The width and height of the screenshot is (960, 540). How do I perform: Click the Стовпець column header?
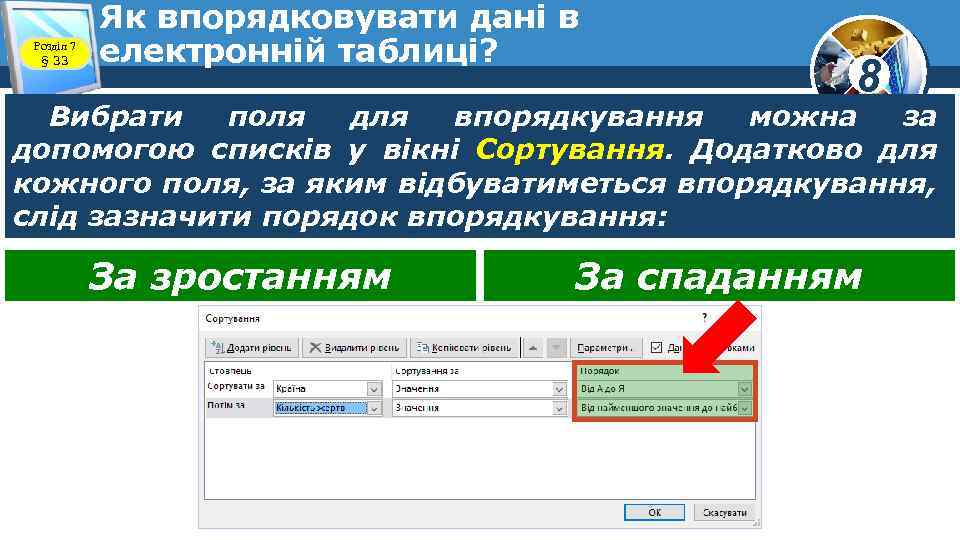pyautogui.click(x=230, y=371)
